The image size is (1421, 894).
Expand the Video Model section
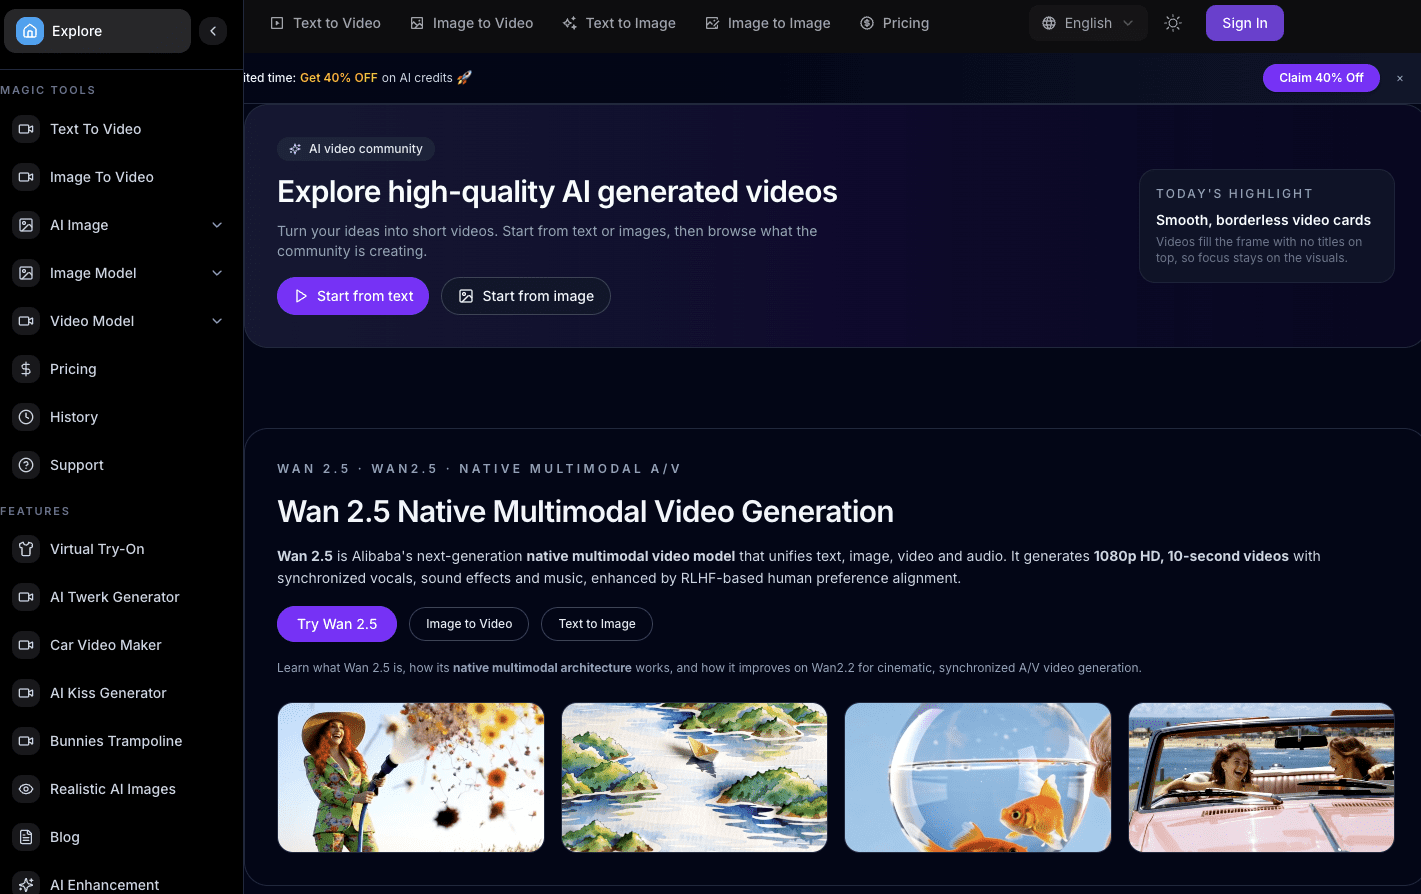217,321
